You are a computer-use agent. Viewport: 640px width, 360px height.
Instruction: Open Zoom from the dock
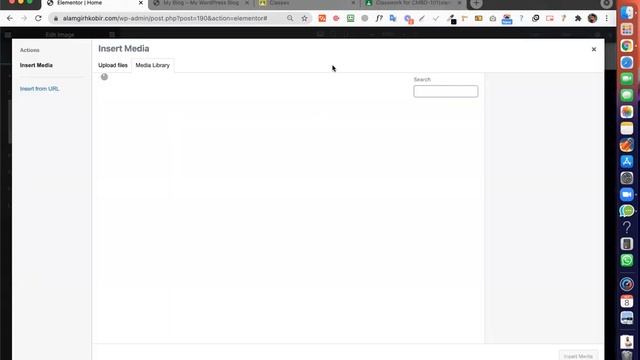(x=627, y=194)
